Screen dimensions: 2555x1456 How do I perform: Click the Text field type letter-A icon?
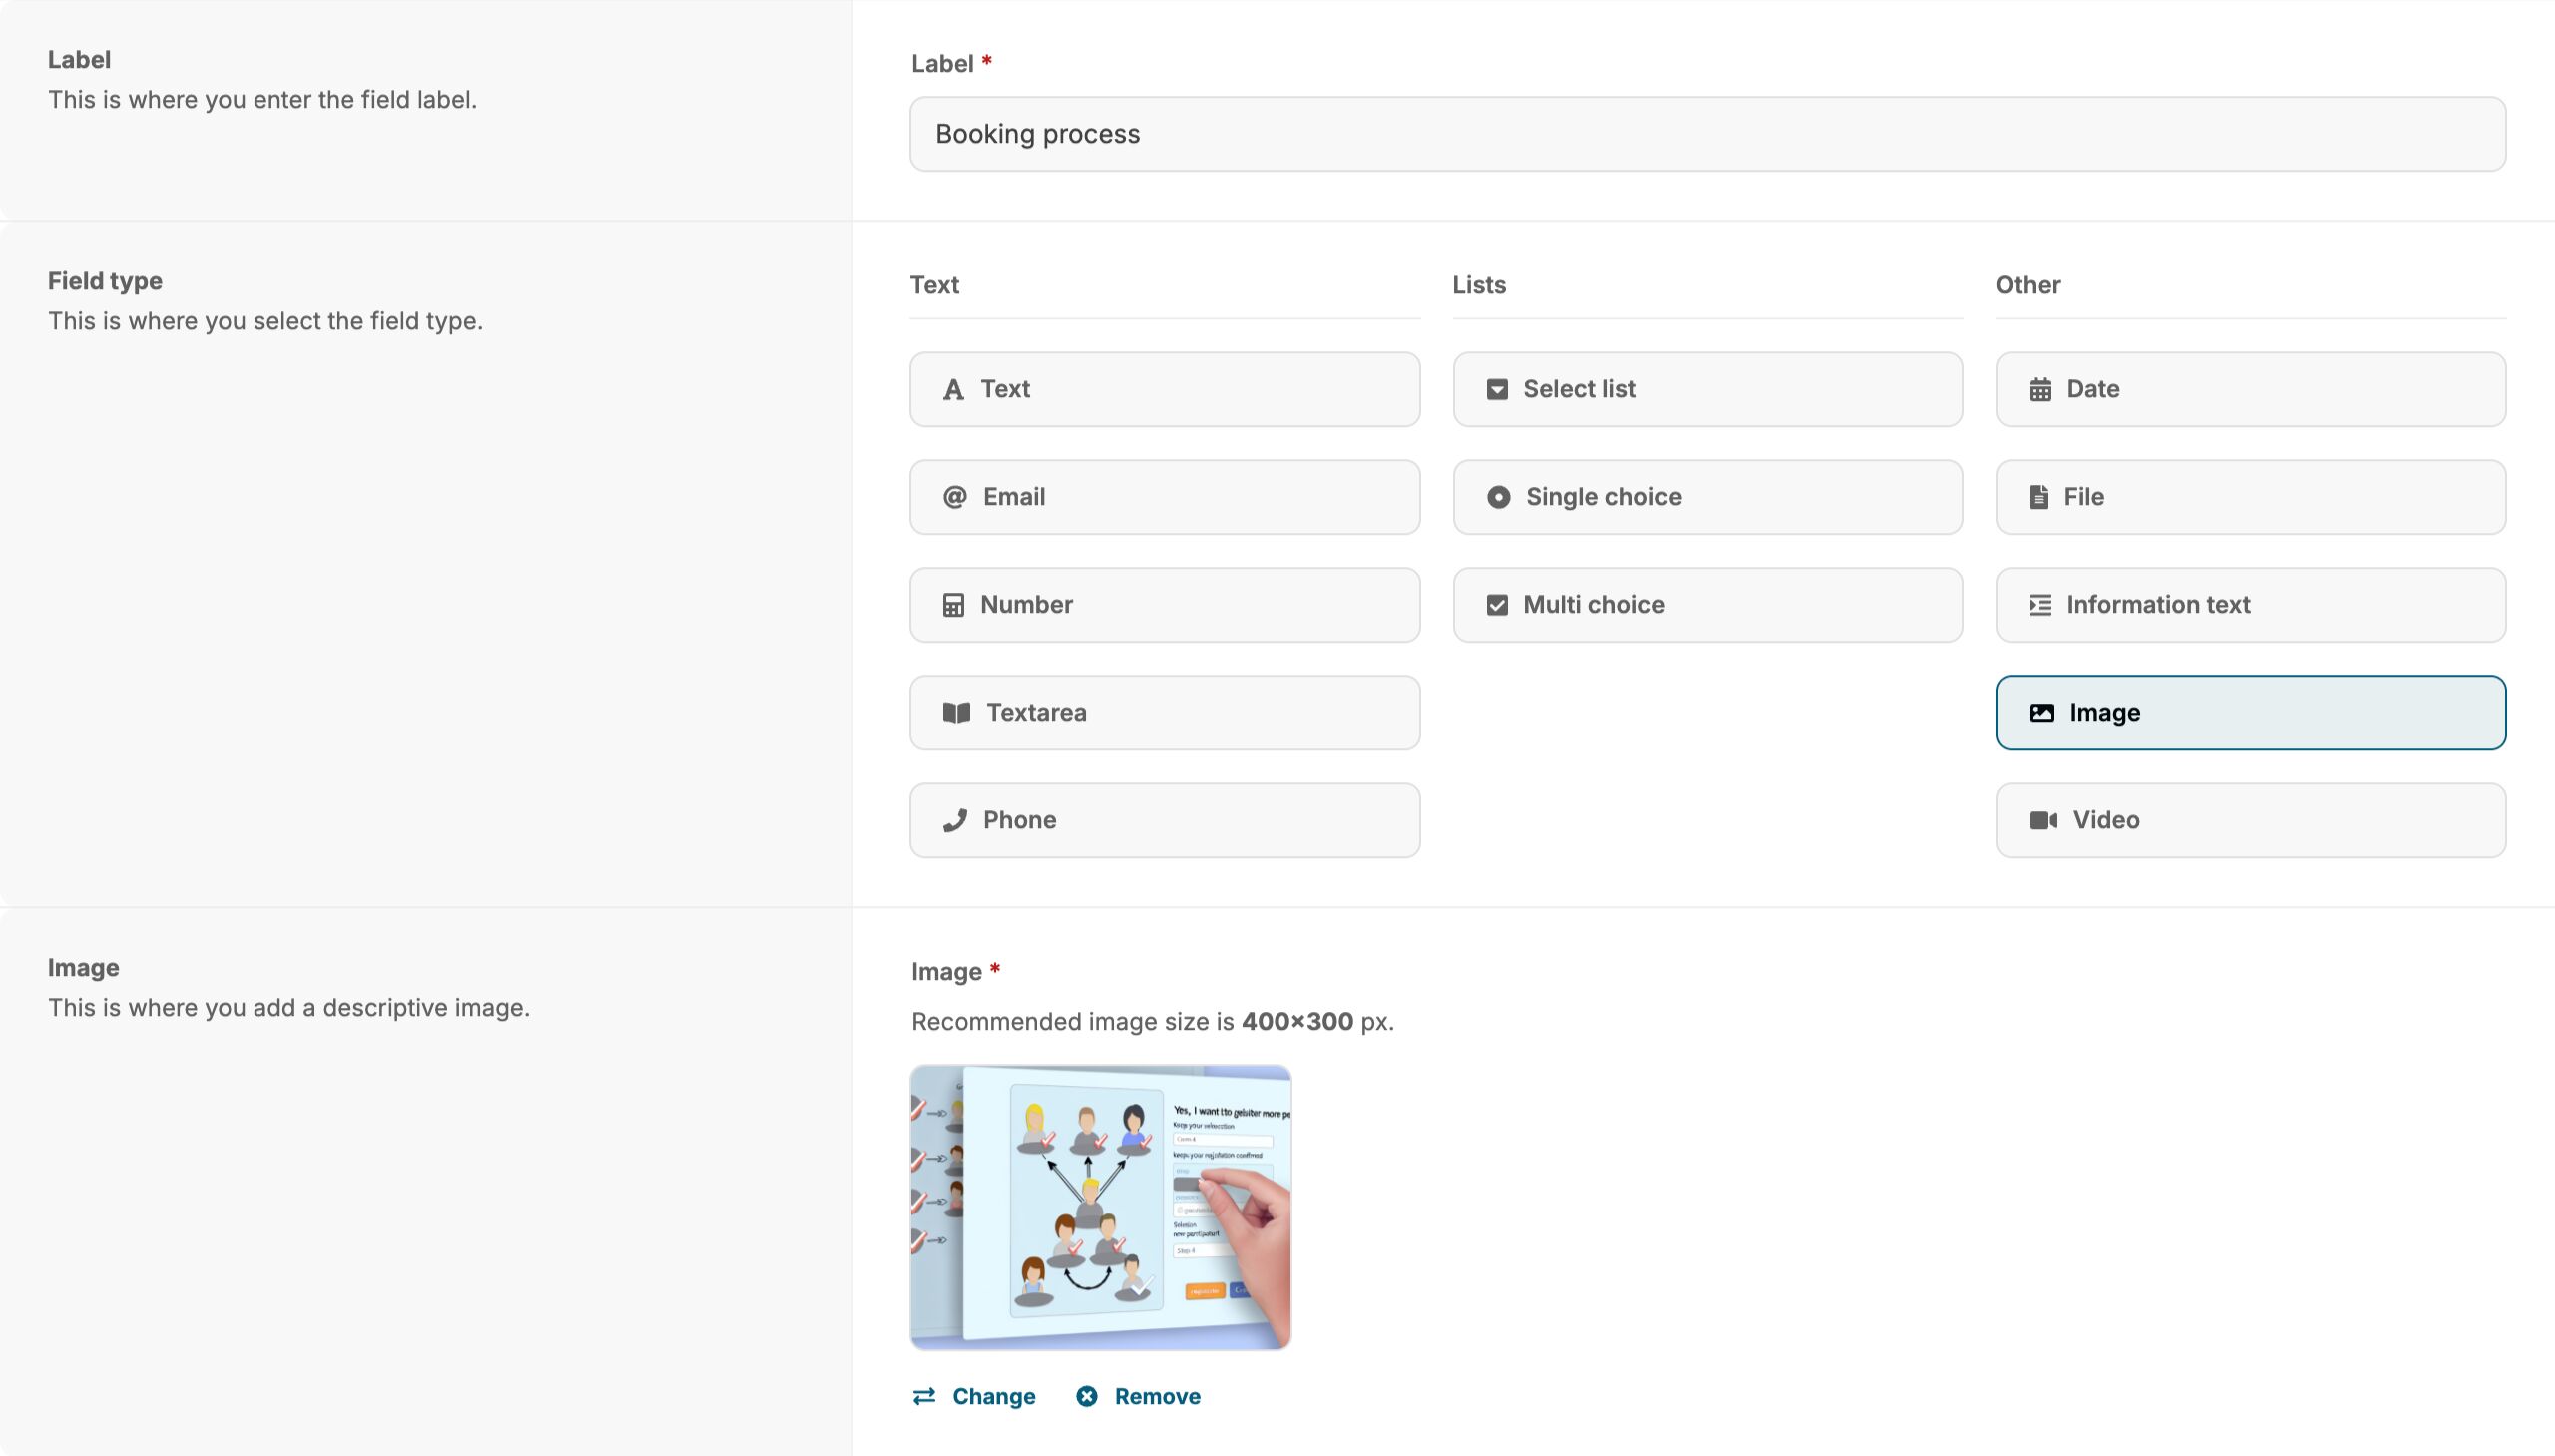[x=953, y=390]
